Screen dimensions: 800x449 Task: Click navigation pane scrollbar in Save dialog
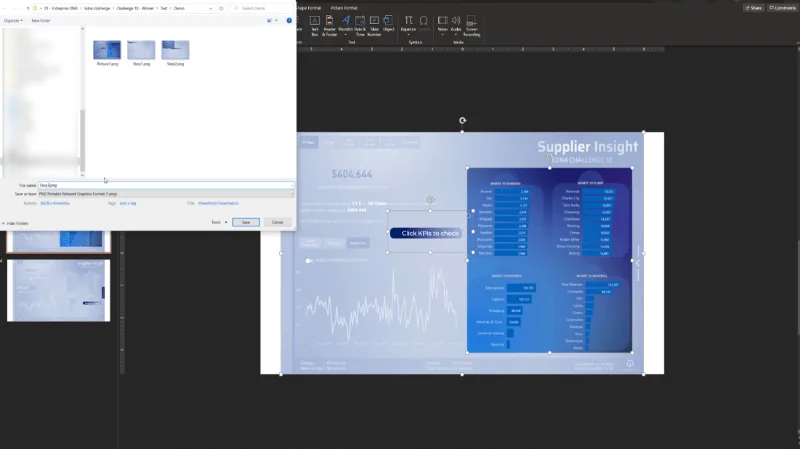82,141
